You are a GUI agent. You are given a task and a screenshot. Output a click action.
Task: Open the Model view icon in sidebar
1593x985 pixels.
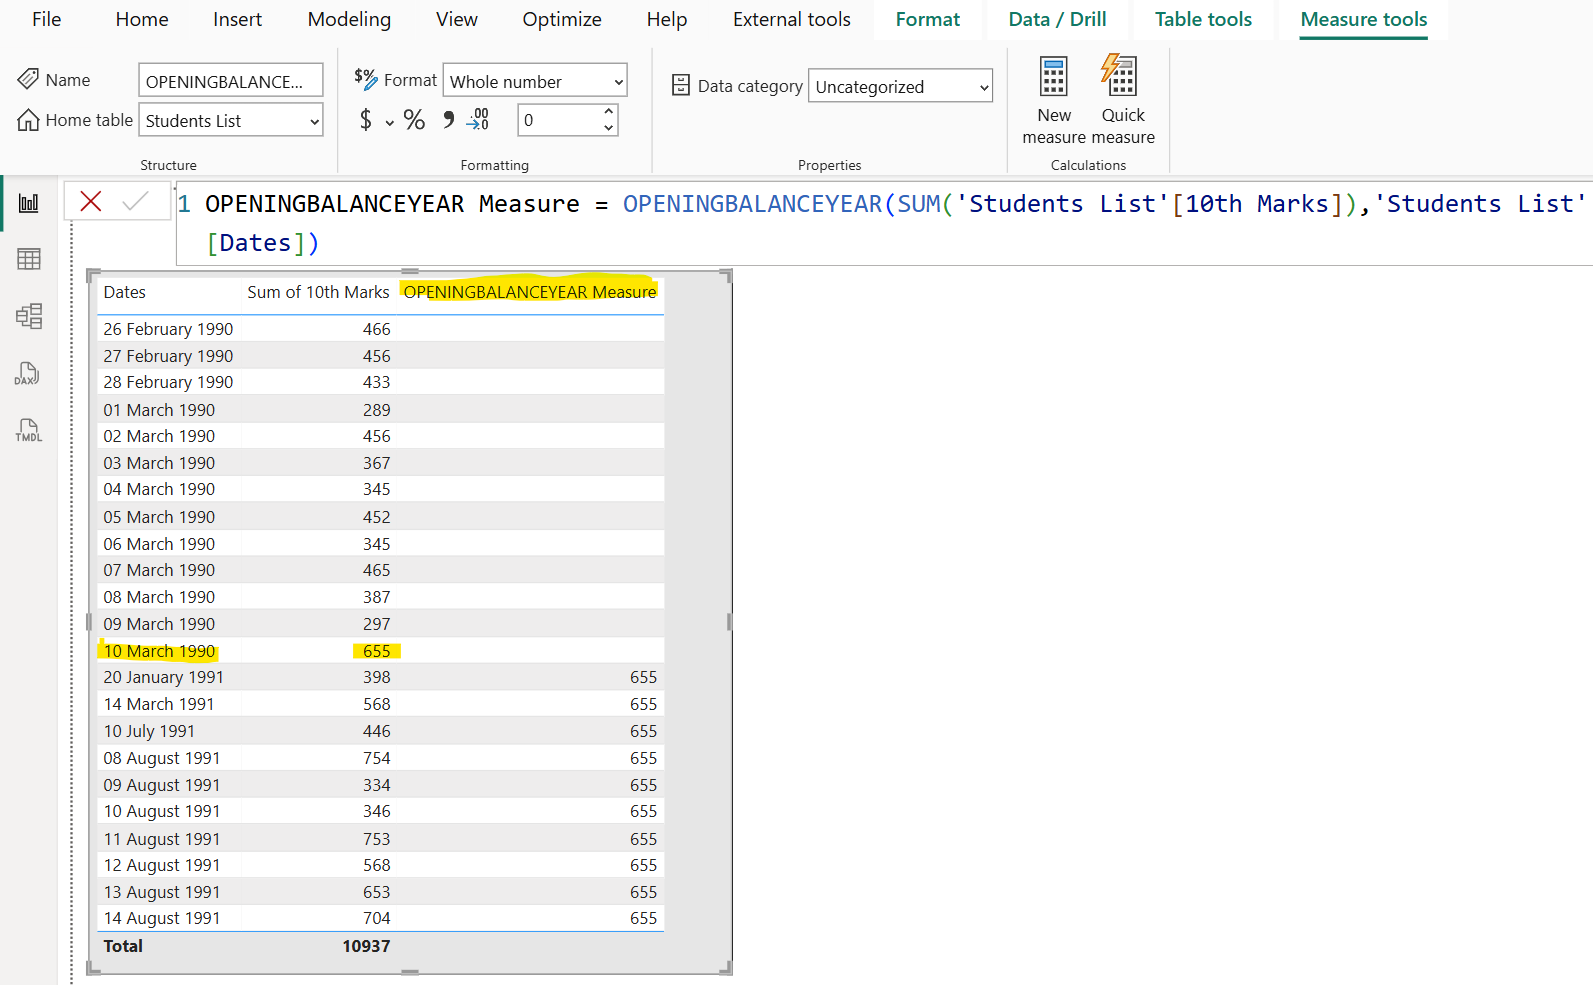click(29, 316)
